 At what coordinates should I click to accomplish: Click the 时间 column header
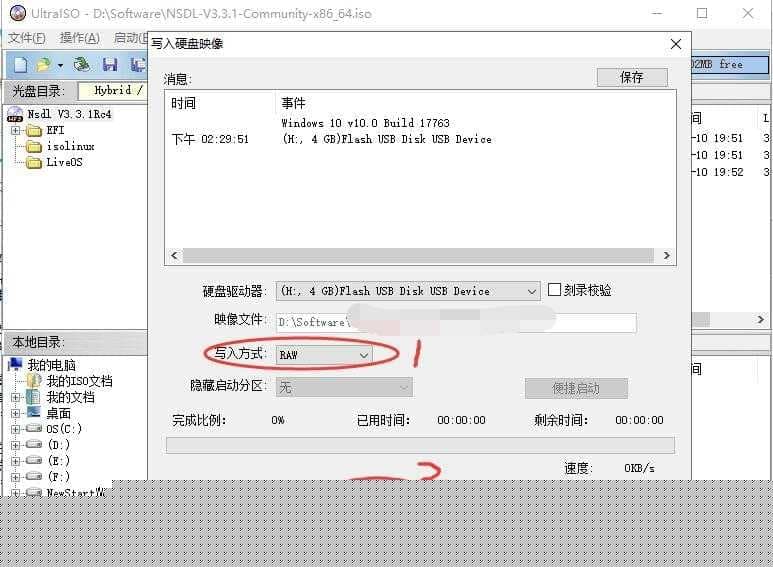tap(183, 103)
